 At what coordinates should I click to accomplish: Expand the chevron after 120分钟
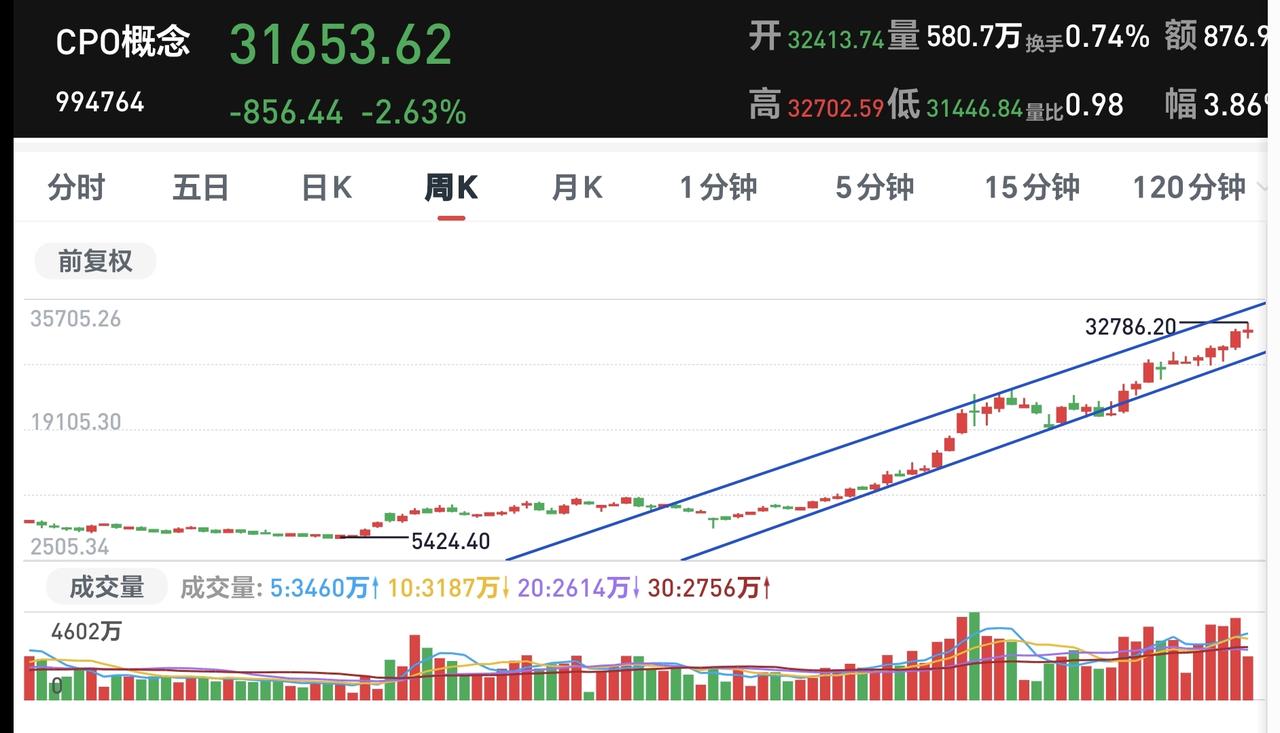[x=1263, y=187]
